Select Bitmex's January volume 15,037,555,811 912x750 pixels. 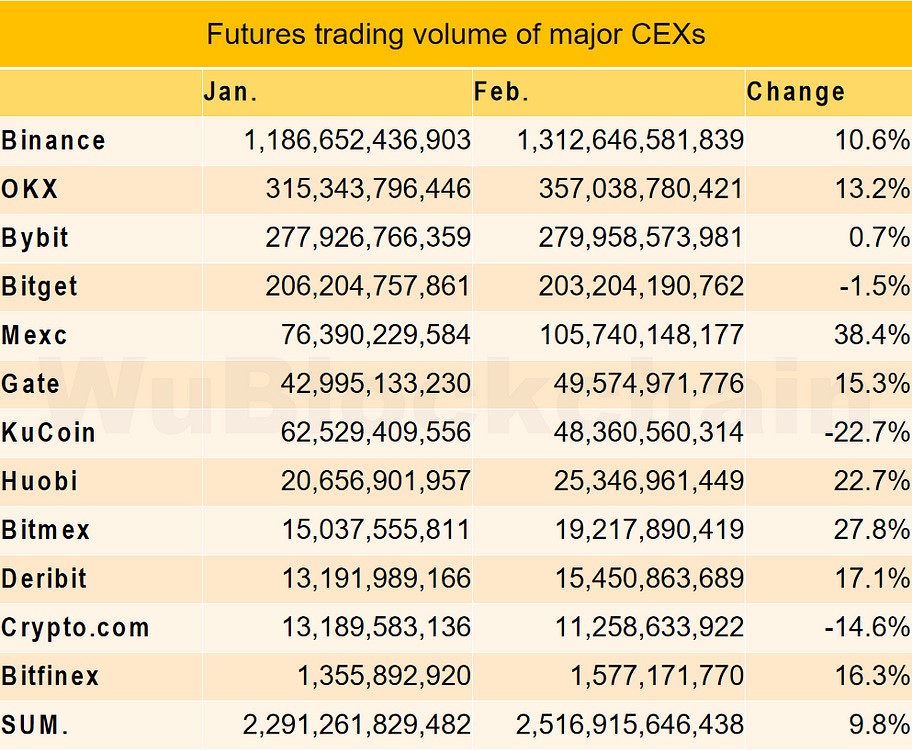coord(376,529)
